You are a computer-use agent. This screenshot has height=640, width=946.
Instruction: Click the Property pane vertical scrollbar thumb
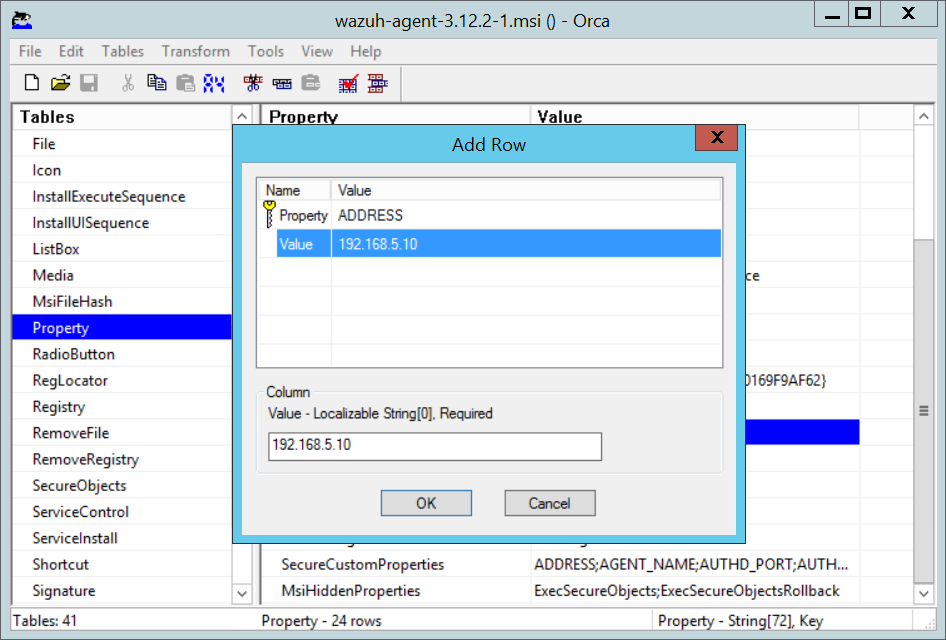coord(924,411)
